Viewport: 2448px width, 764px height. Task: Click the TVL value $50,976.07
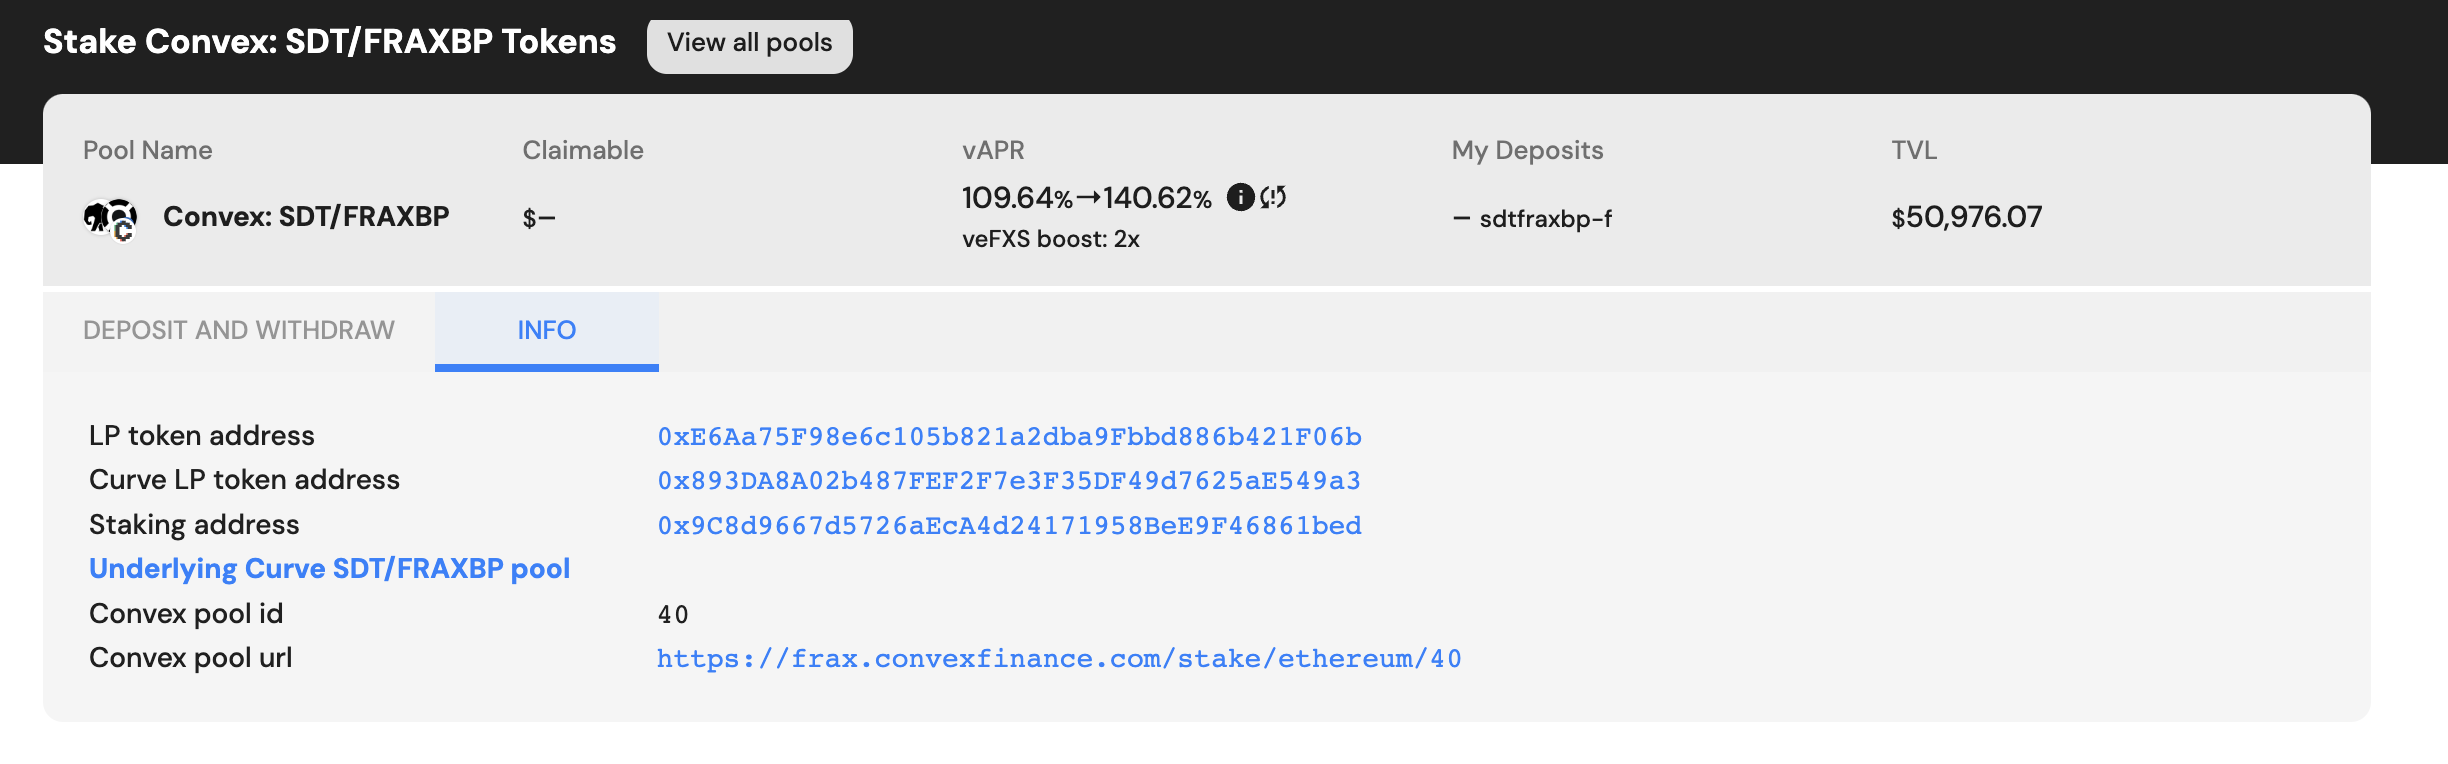[x=1966, y=217]
